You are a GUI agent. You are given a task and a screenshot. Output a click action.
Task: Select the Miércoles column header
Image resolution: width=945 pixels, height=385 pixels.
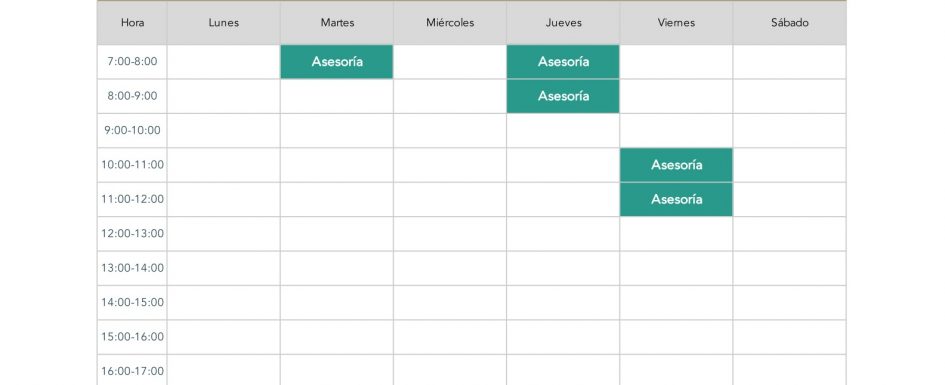click(x=450, y=23)
